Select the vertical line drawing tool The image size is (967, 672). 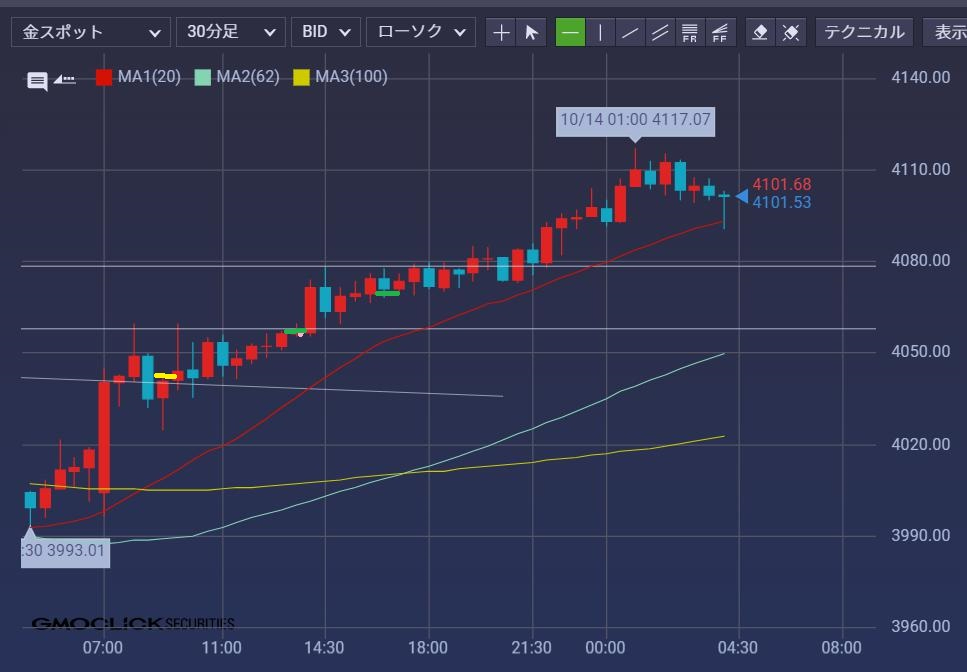point(600,32)
